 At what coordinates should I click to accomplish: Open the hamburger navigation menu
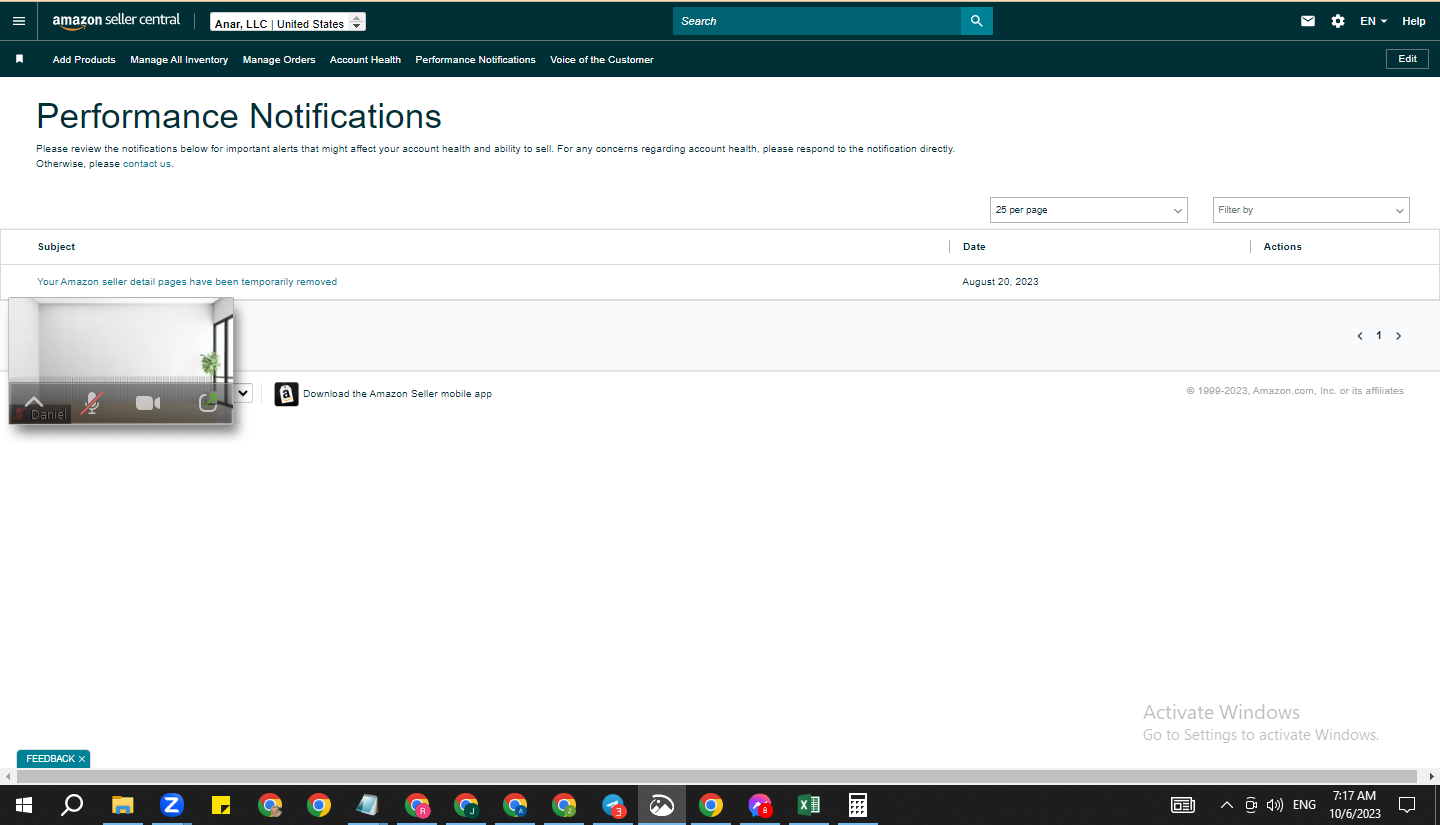[19, 21]
